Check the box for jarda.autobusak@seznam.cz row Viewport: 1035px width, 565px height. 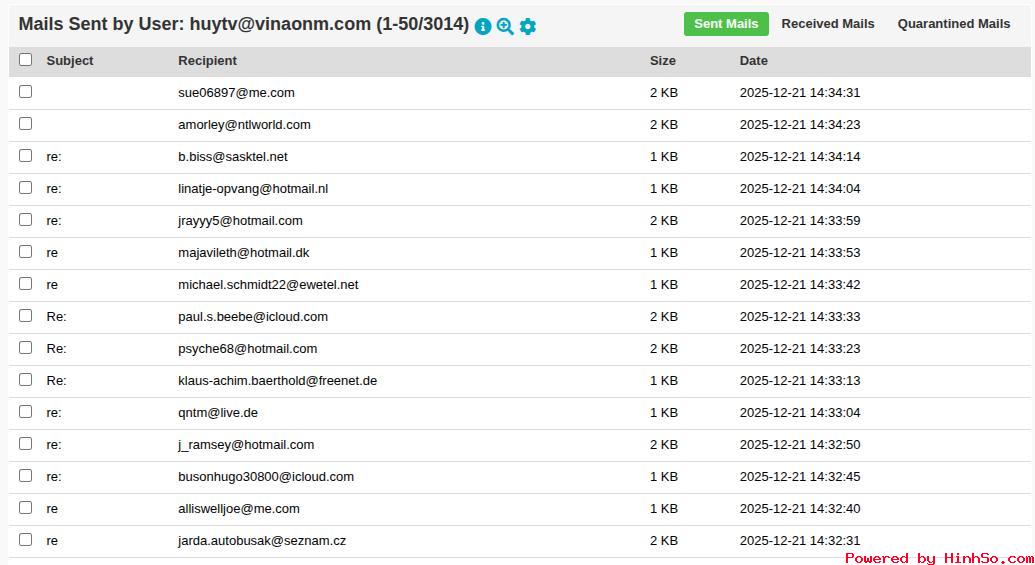tap(26, 540)
